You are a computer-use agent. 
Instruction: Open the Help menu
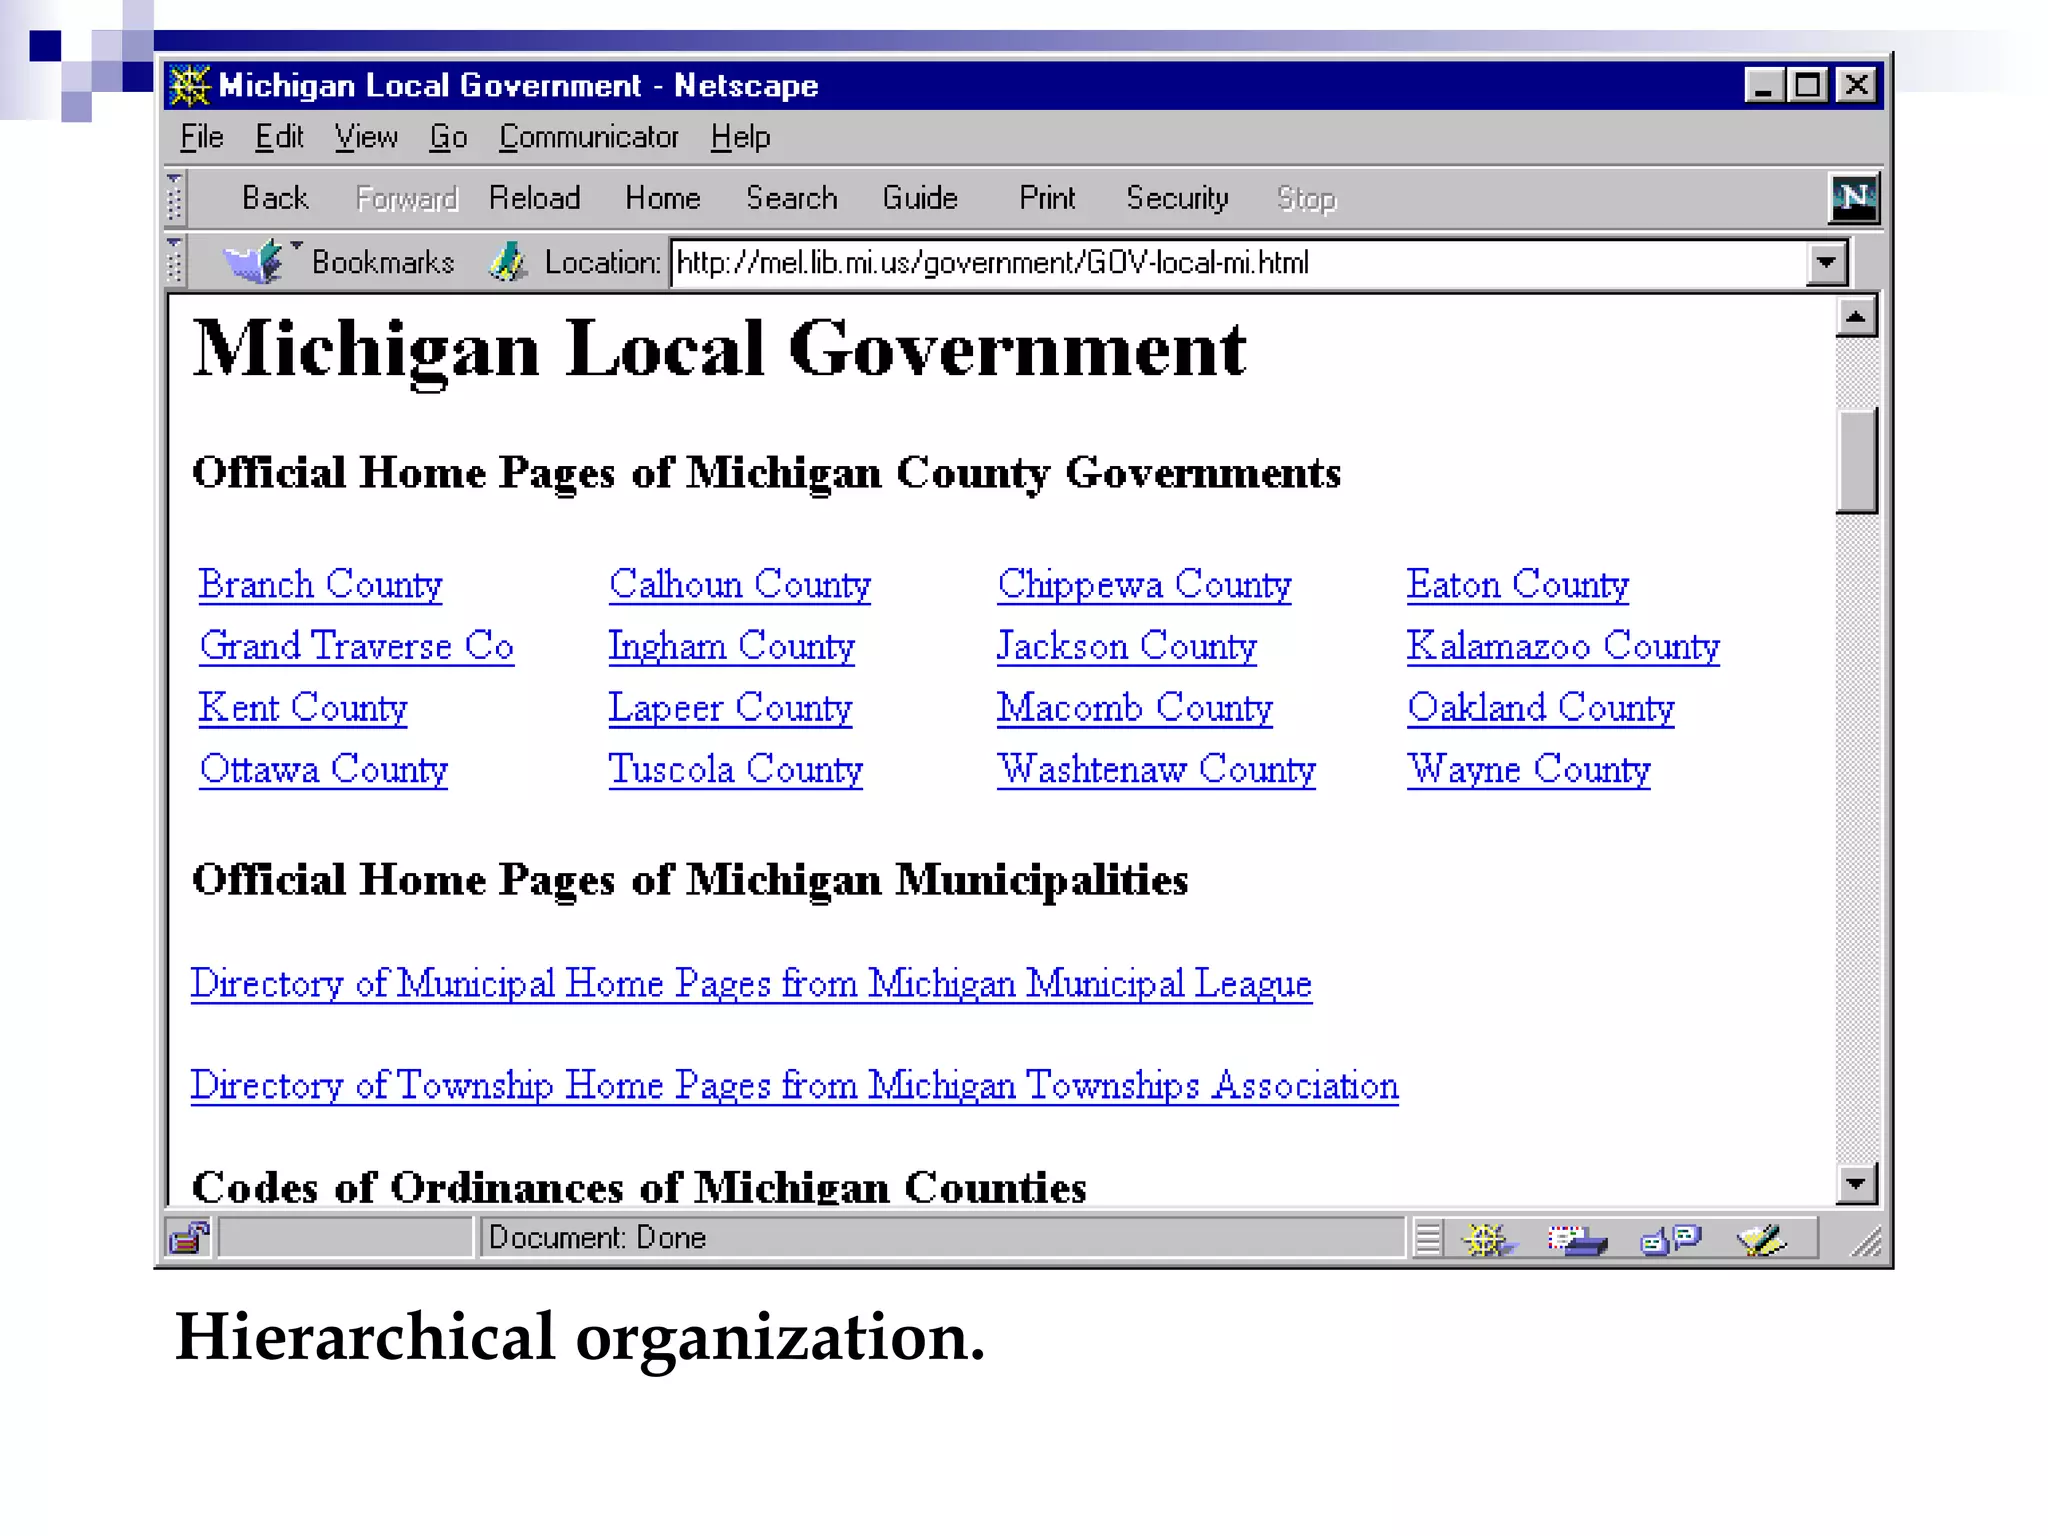pos(741,137)
